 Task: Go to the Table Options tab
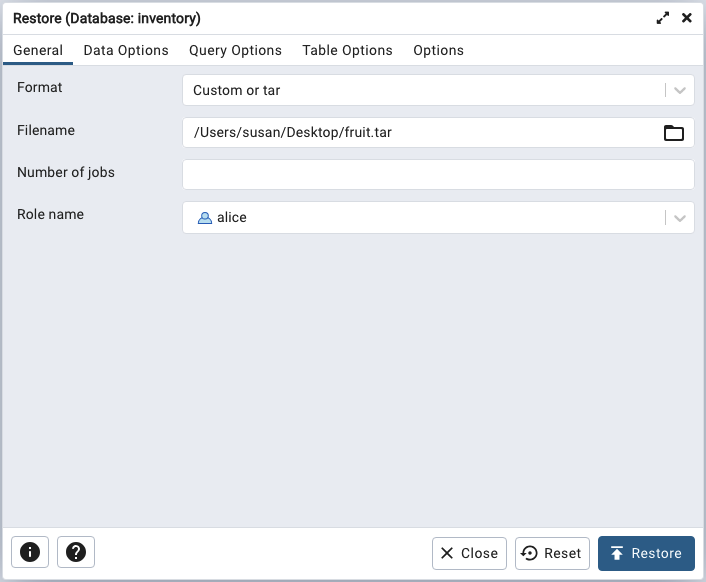click(347, 50)
